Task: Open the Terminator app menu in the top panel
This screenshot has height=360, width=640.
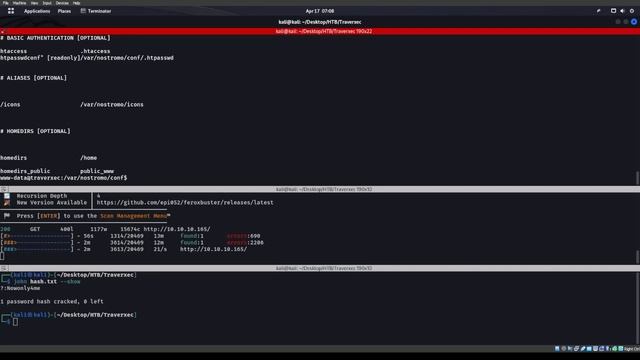Action: [96, 11]
